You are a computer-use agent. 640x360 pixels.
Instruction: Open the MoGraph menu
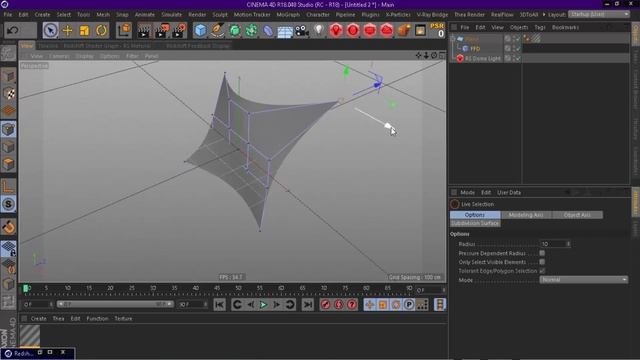[288, 14]
